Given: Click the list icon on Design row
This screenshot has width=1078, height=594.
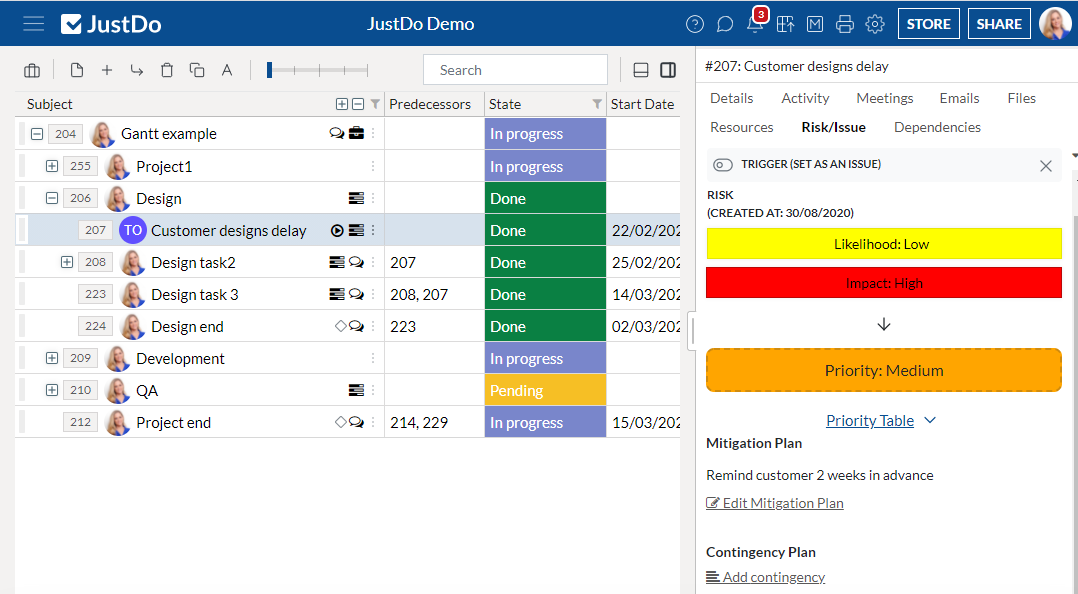Looking at the screenshot, I should [356, 198].
